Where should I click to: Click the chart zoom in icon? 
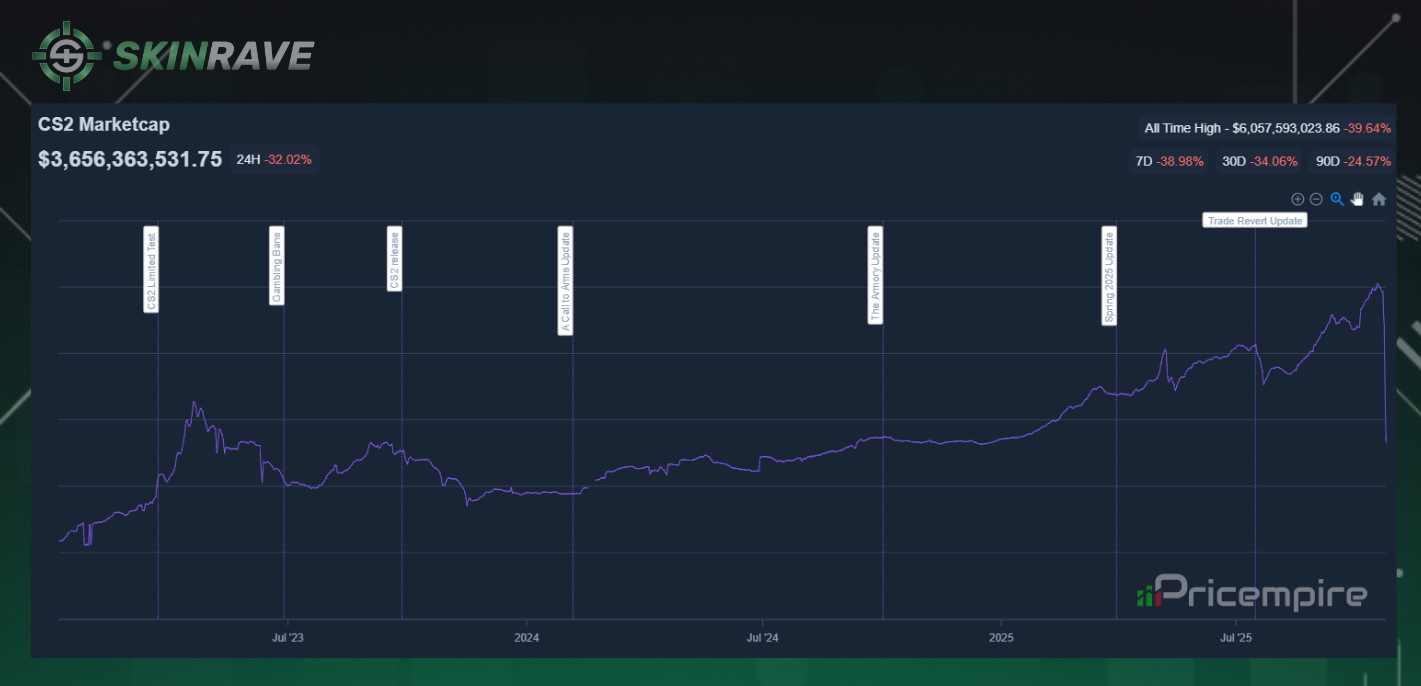coord(1298,199)
